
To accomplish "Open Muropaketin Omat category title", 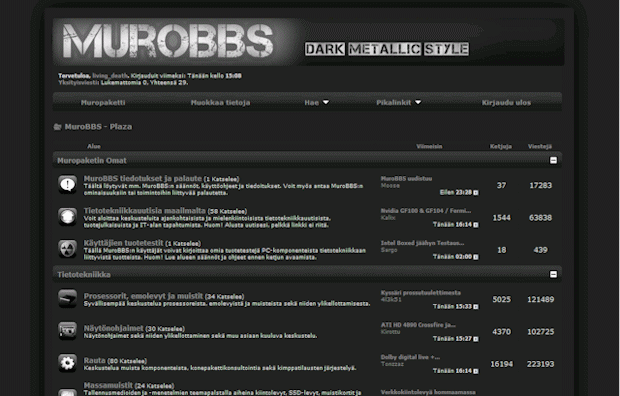I will (x=92, y=160).
